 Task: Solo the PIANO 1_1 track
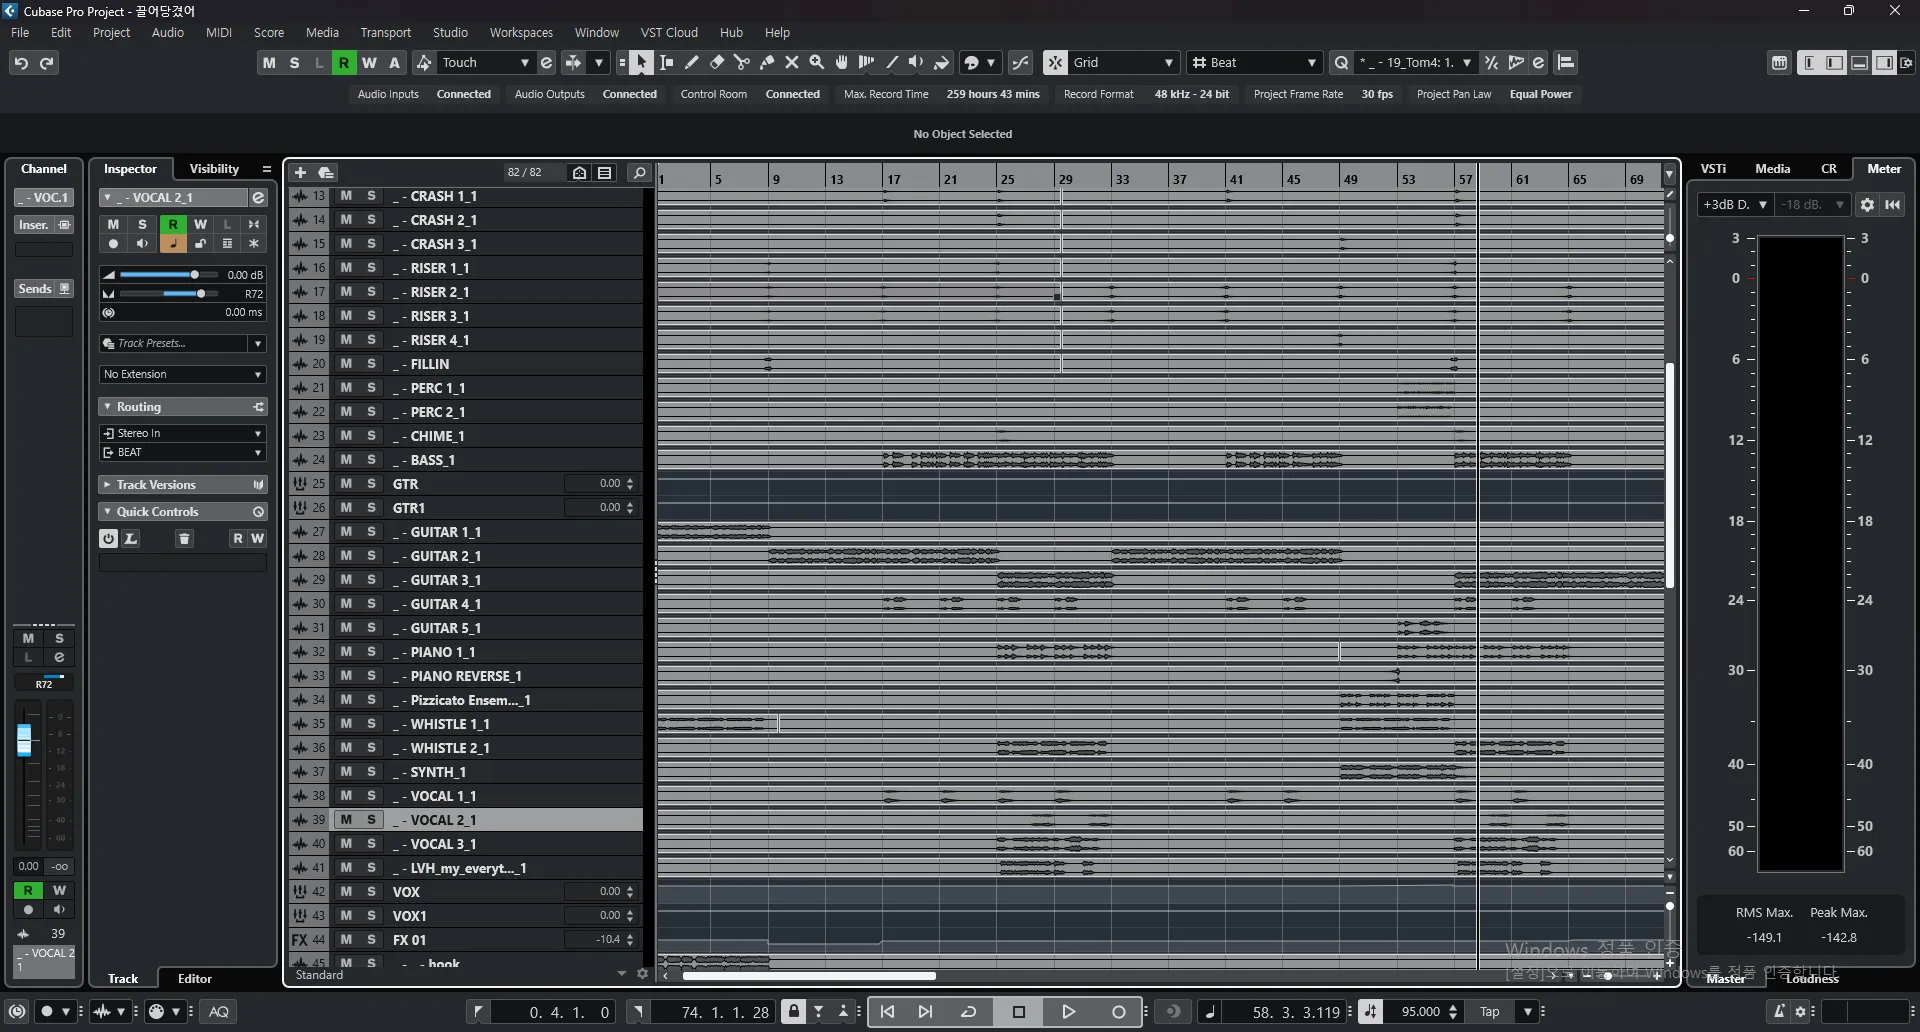click(x=371, y=652)
